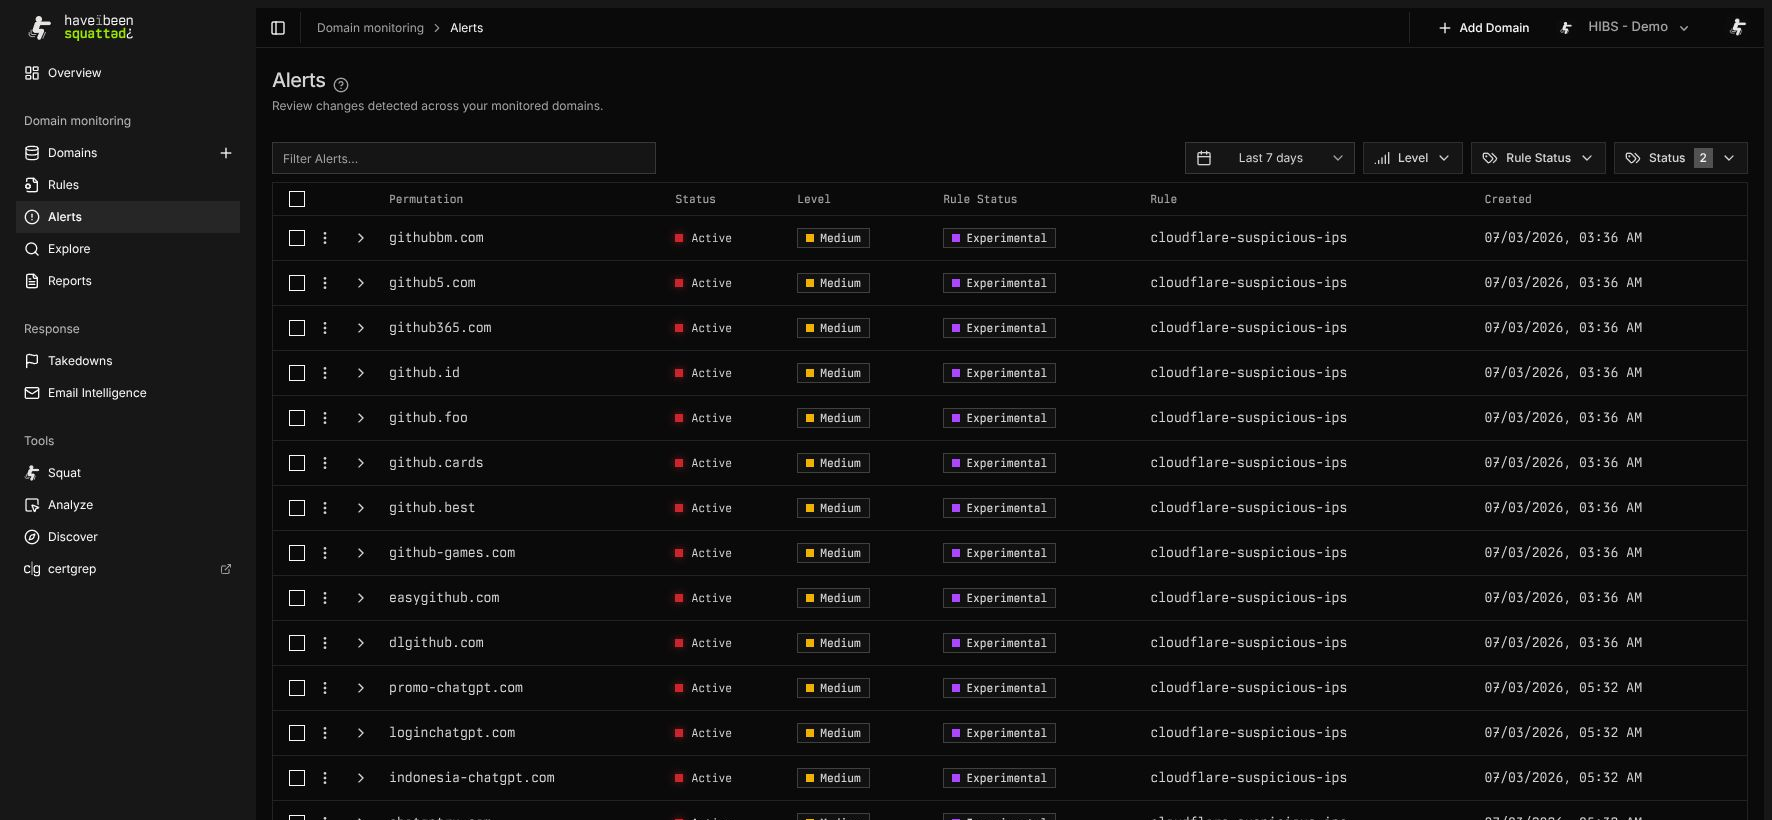Viewport: 1772px width, 820px height.
Task: Open the Squat tool
Action: coord(128,473)
